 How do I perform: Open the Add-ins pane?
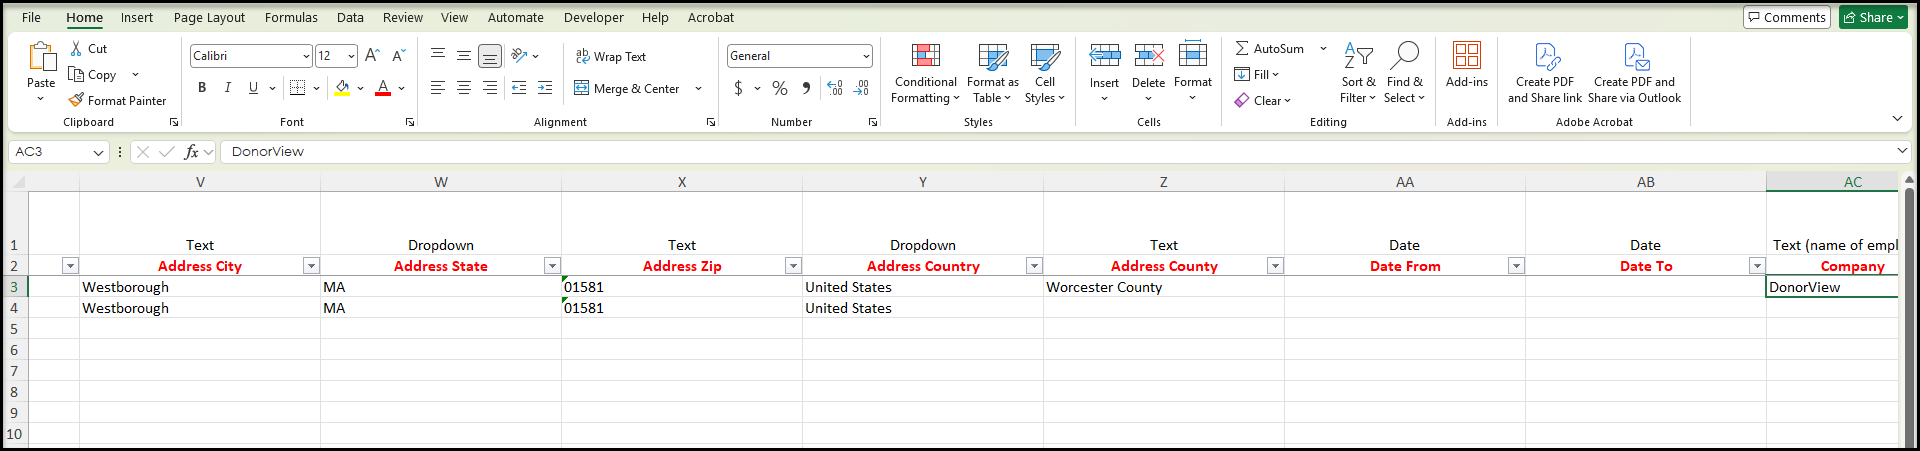click(1467, 65)
